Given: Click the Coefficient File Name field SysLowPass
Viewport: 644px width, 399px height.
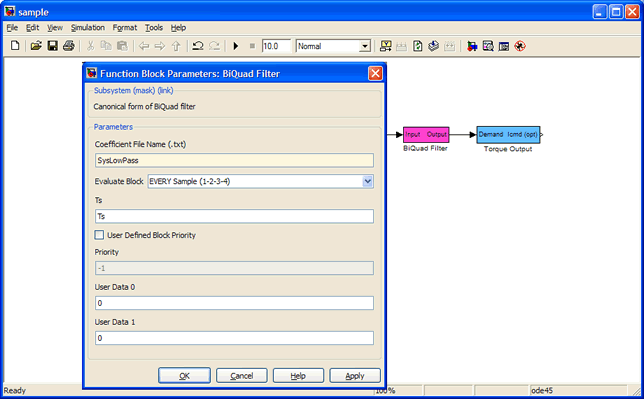Looking at the screenshot, I should [234, 160].
